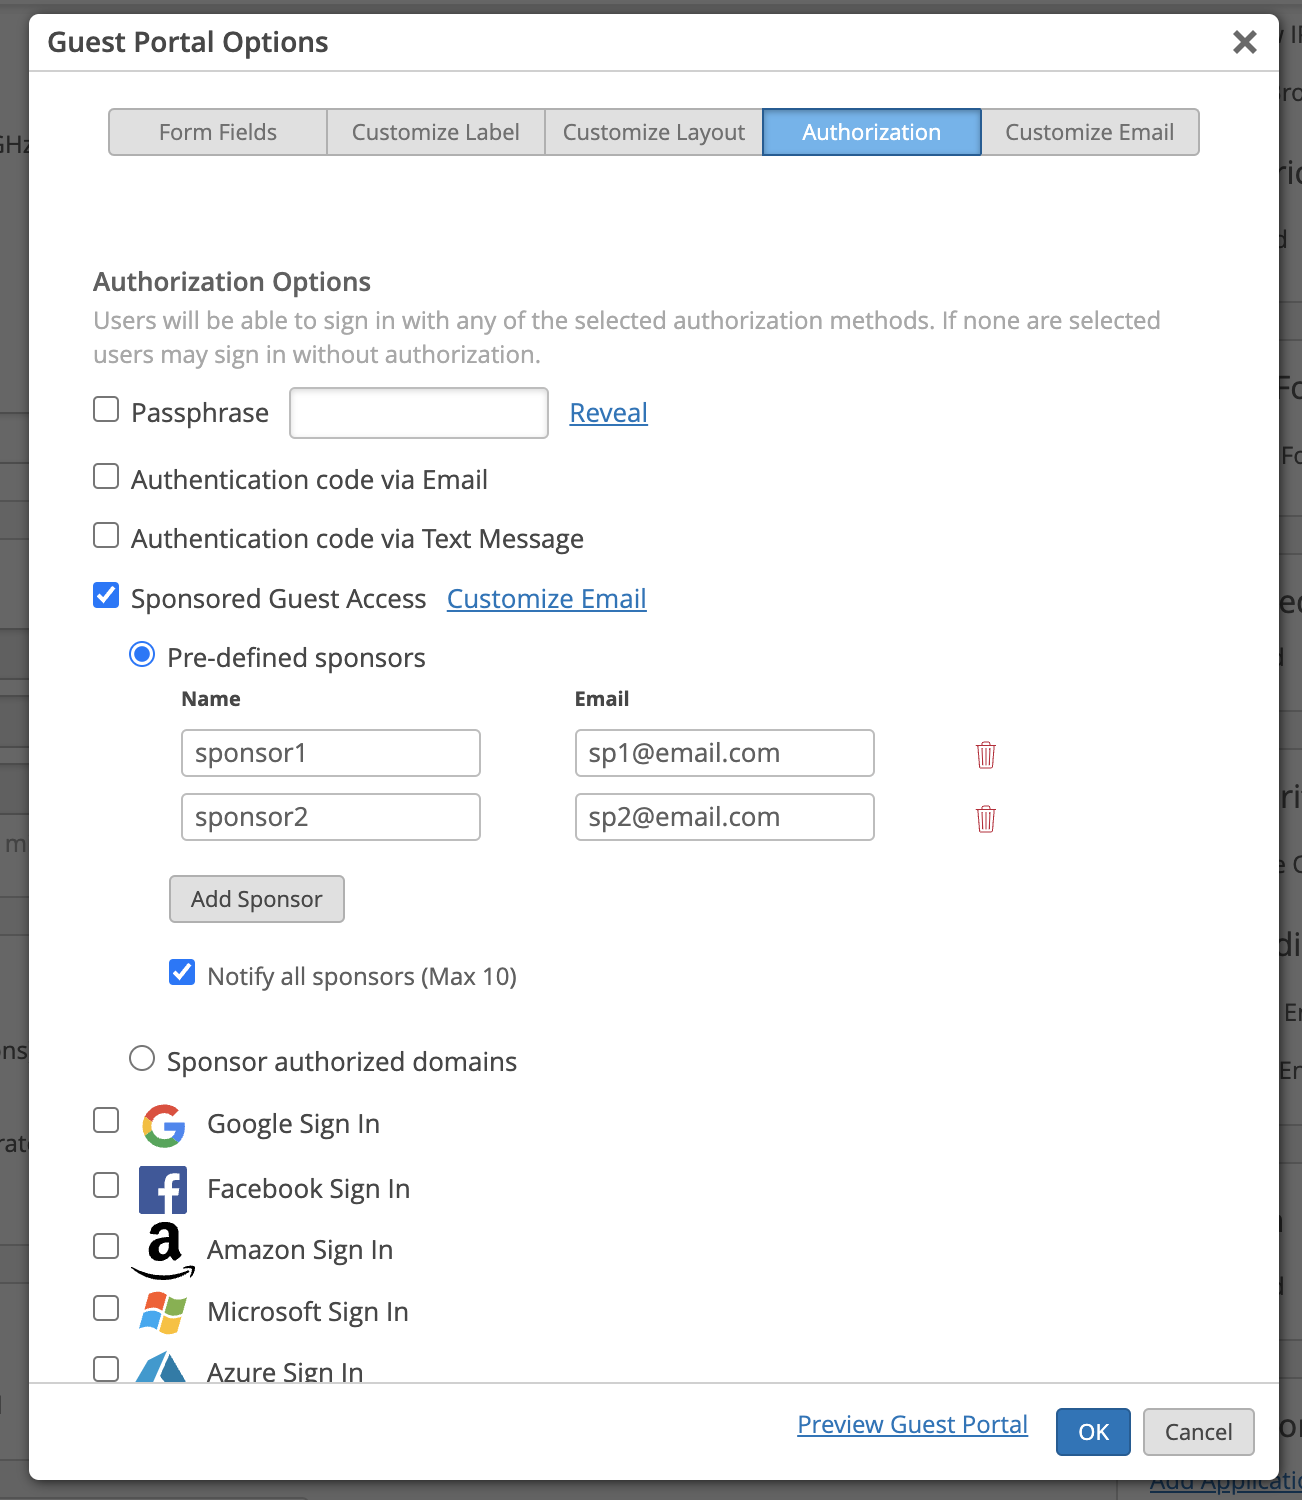Click the sp1@email.com email field
1302x1500 pixels.
(724, 753)
